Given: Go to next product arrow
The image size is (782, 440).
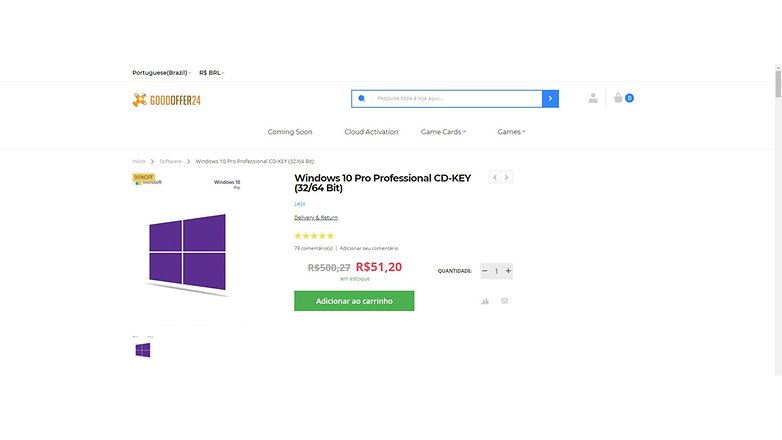Looking at the screenshot, I should coord(507,178).
